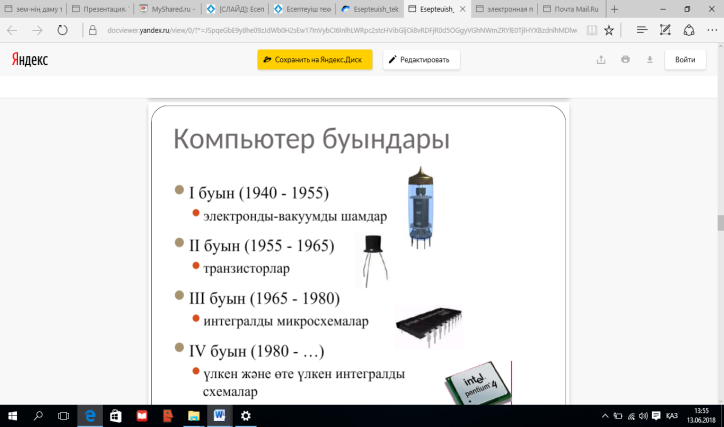
Task: Click the text интегралды микросхемалар
Action: (x=286, y=321)
